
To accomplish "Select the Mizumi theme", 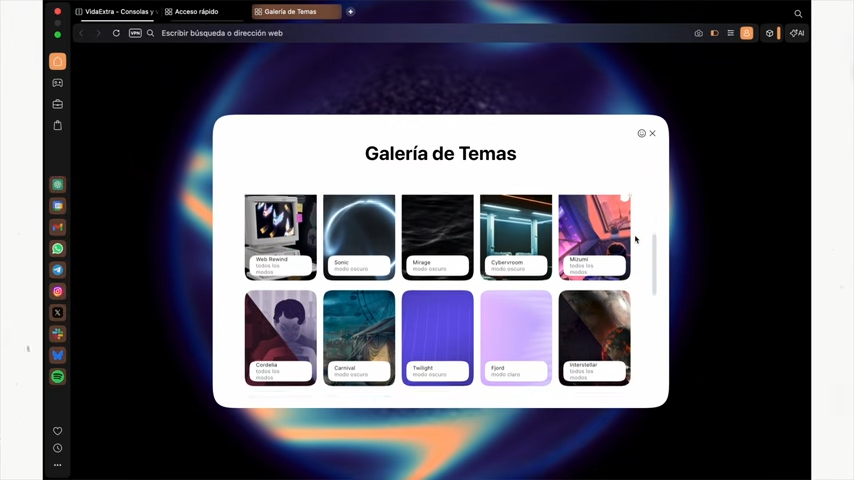I will [594, 237].
